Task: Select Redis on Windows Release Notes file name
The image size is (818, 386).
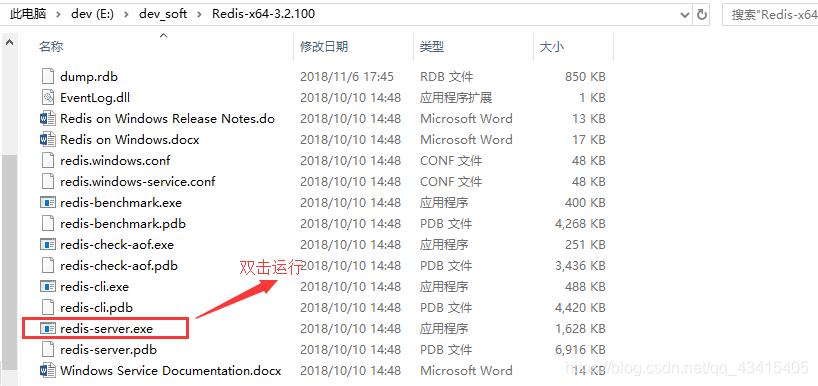Action: (x=167, y=119)
